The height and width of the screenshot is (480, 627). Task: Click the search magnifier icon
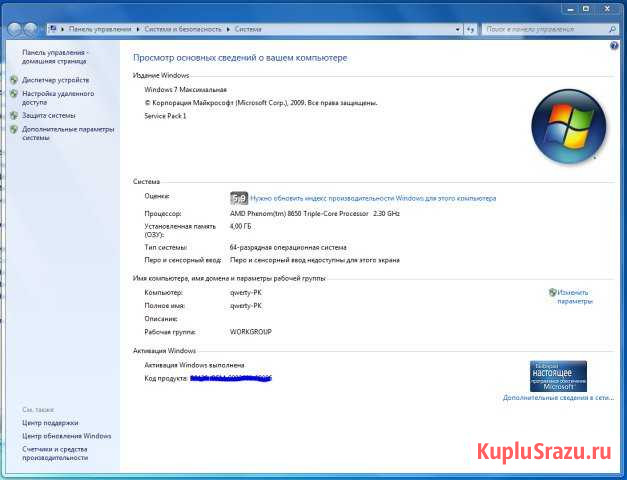612,29
